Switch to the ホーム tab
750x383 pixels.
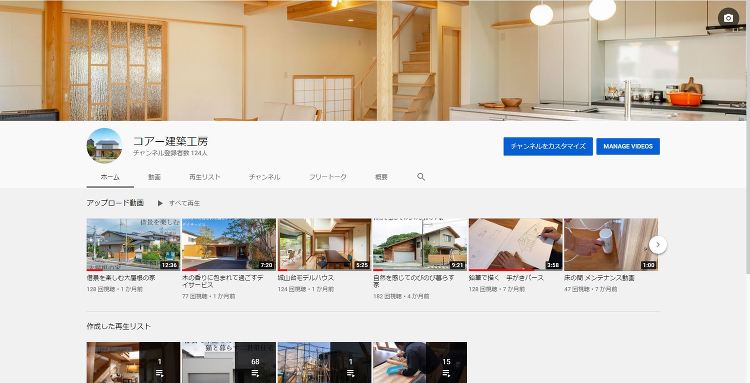[110, 177]
